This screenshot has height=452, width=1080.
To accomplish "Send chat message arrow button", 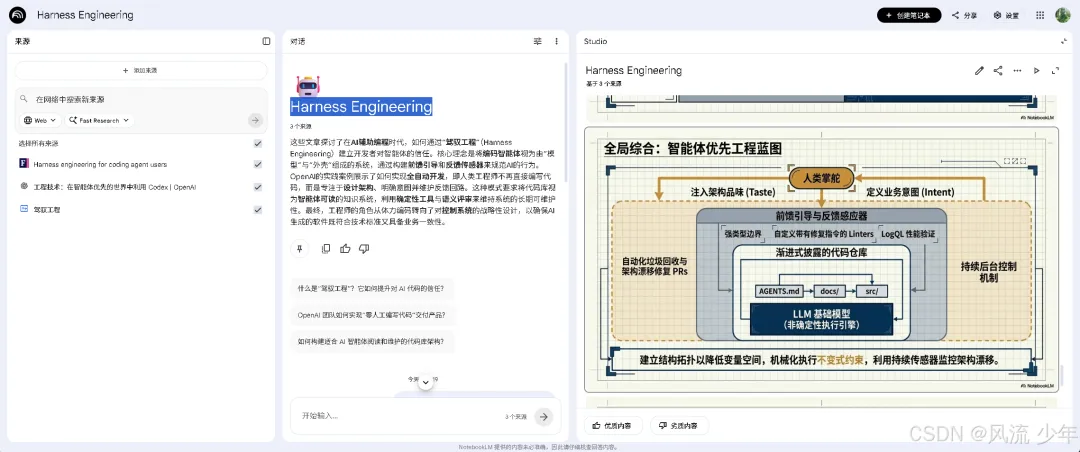I will click(x=544, y=416).
